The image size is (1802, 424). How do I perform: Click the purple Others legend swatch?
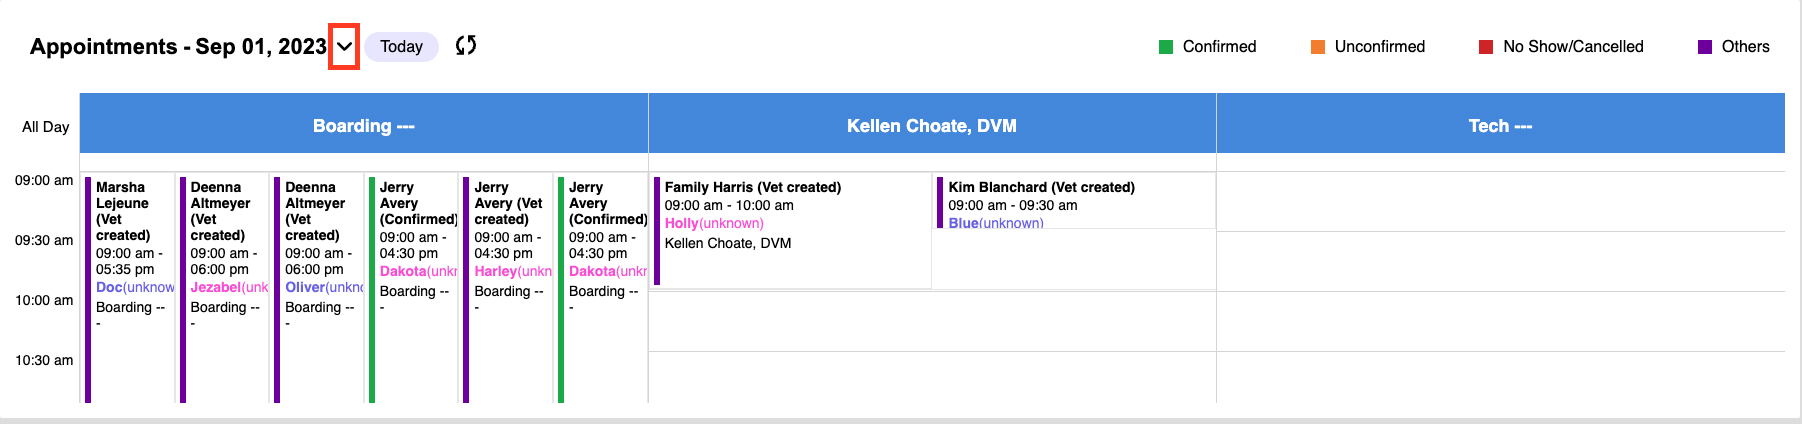click(1705, 47)
